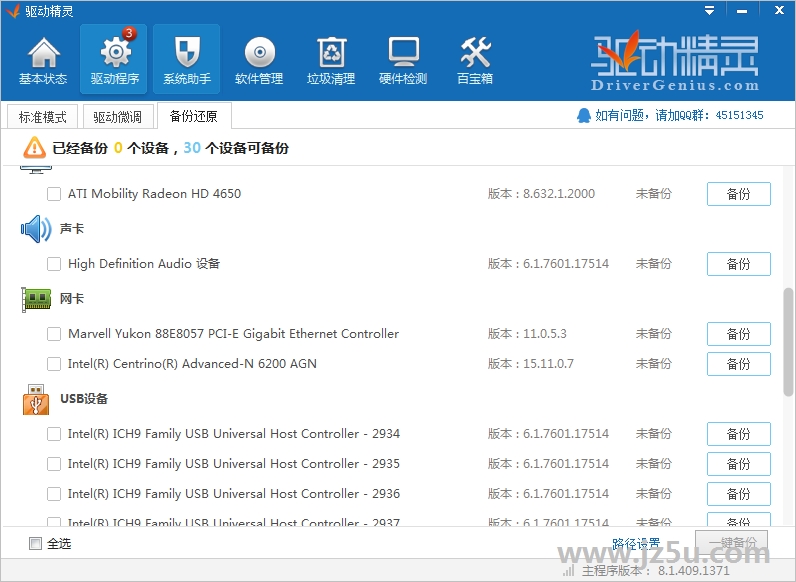Open the title bar dropdown menu arrow
Screen dimensions: 796x582
click(709, 10)
